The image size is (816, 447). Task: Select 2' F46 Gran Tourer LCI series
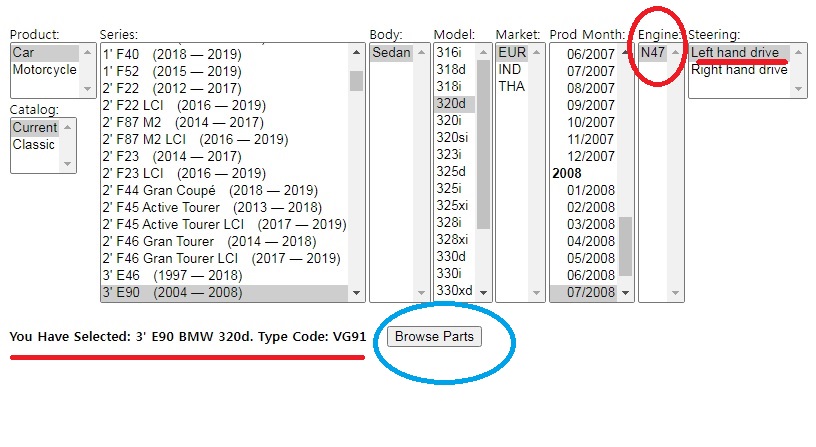(x=225, y=259)
